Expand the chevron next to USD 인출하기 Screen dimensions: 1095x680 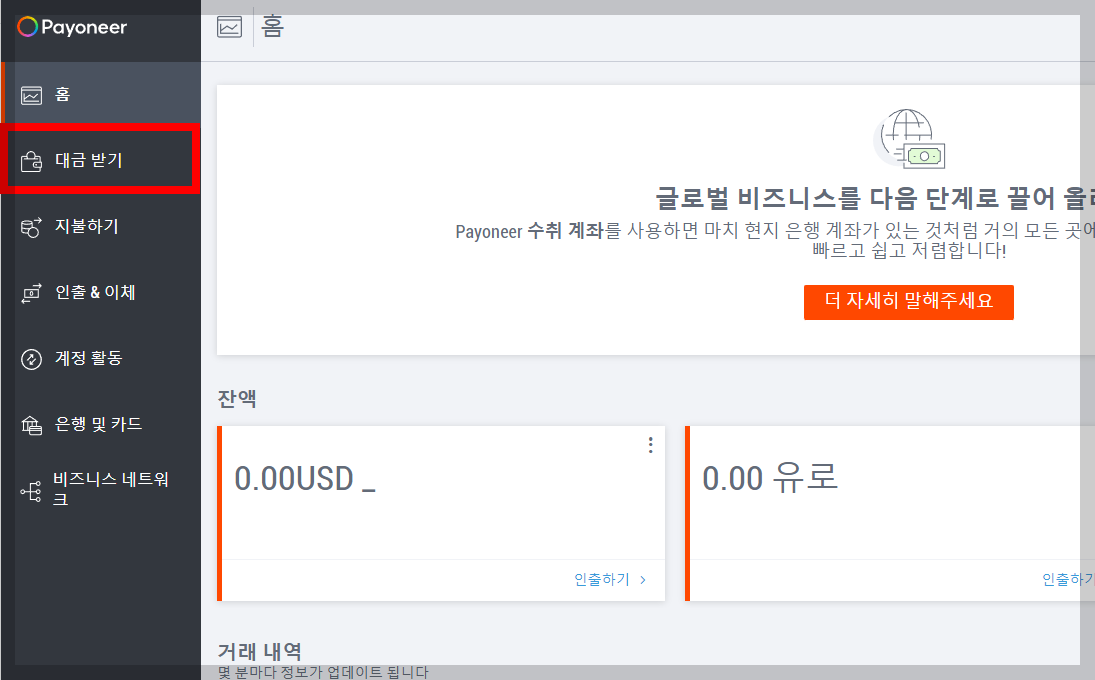(643, 578)
